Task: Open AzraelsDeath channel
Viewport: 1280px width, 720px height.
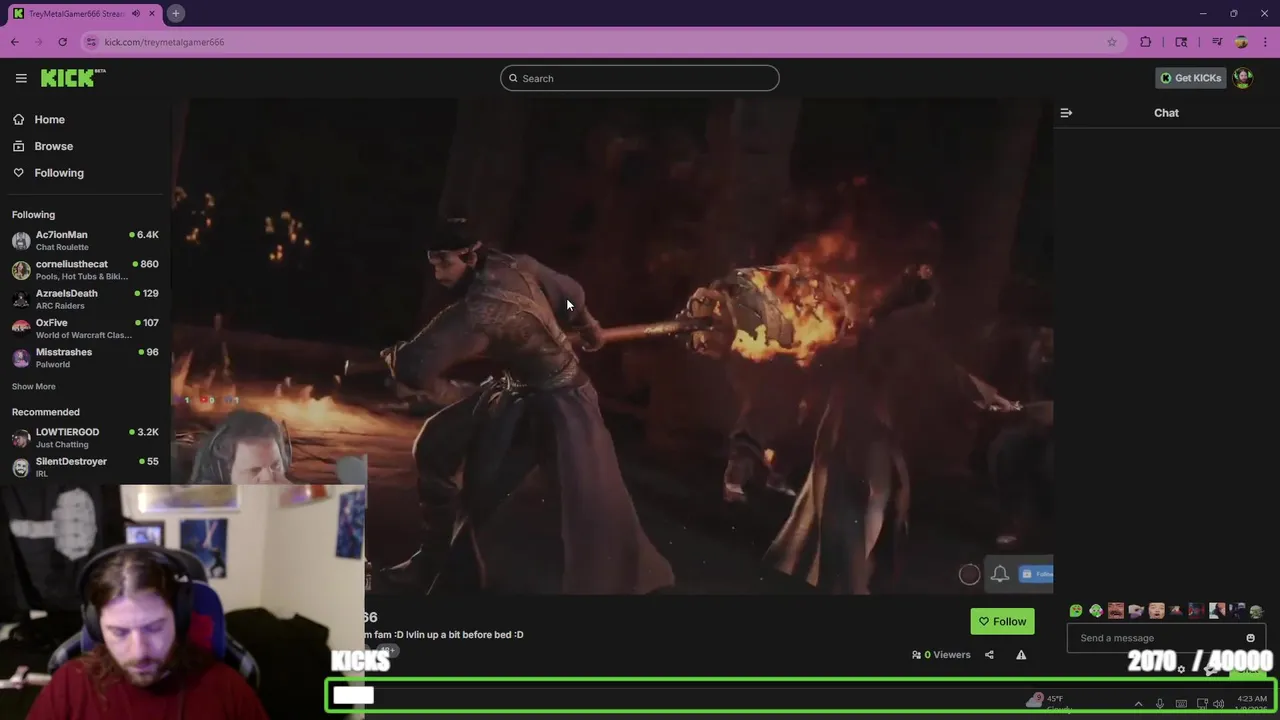Action: coord(85,299)
